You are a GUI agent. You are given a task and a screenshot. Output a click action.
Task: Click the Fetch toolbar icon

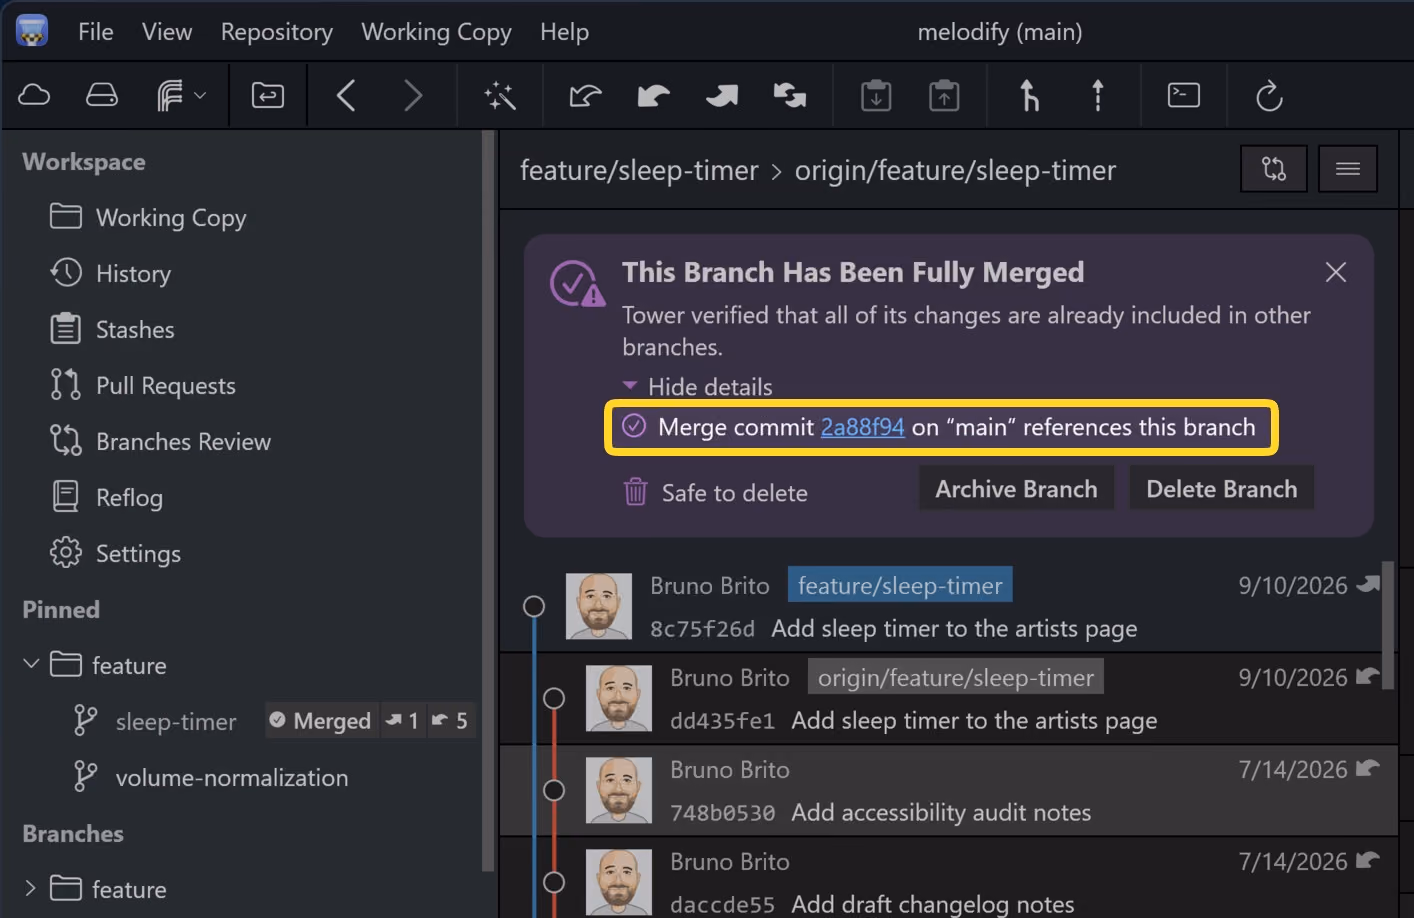[x=586, y=96]
